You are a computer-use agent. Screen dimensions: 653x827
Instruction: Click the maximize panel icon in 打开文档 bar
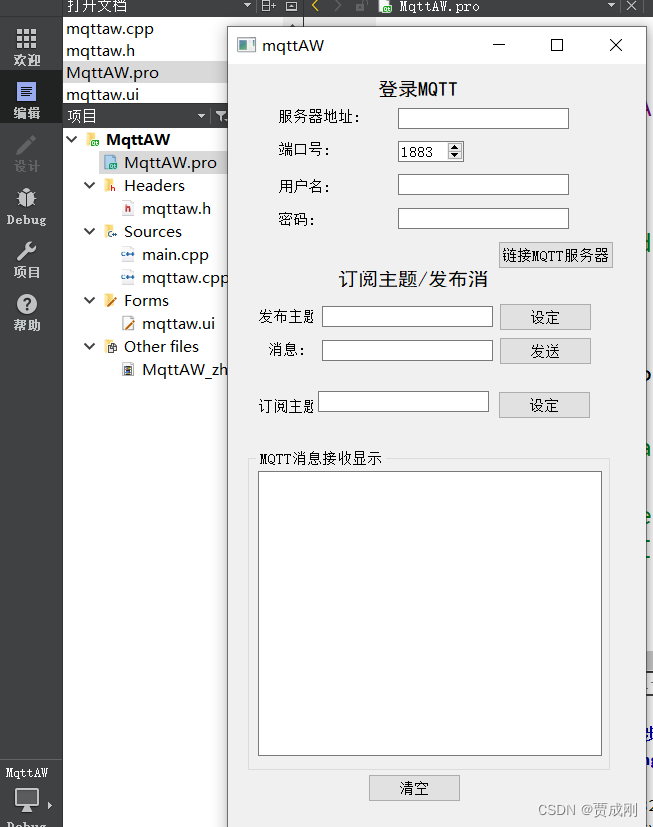292,6
